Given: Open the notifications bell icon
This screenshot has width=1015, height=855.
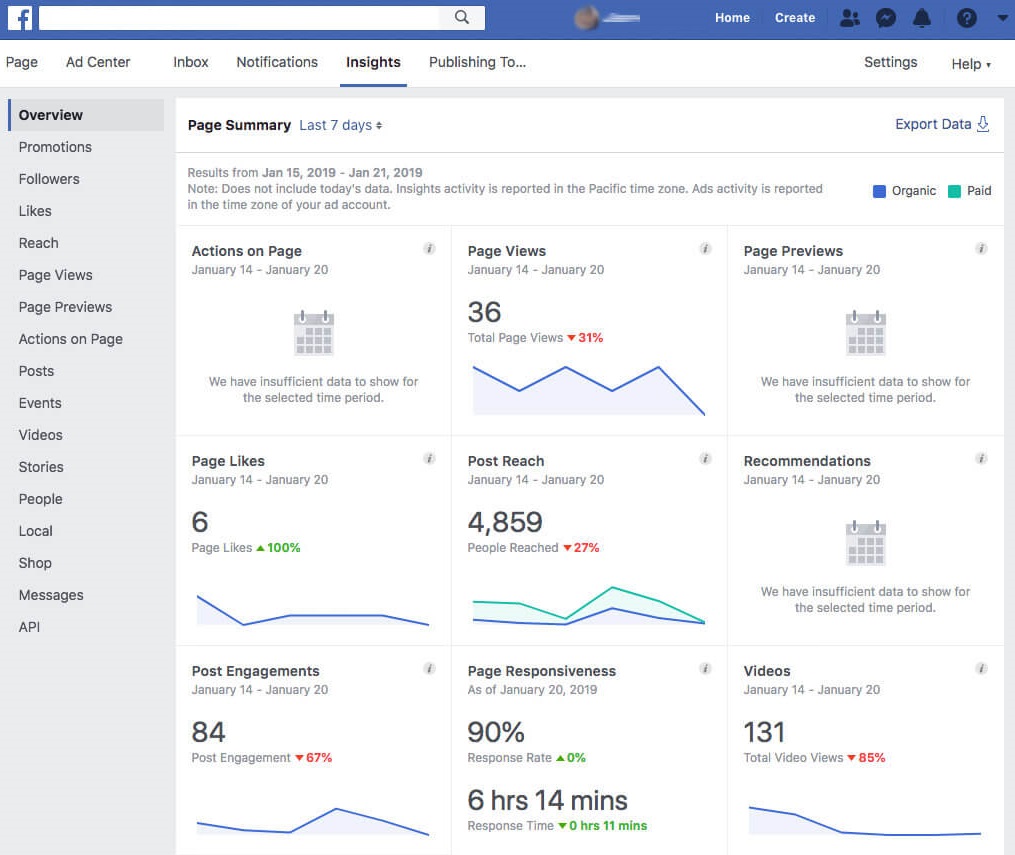Looking at the screenshot, I should point(922,17).
